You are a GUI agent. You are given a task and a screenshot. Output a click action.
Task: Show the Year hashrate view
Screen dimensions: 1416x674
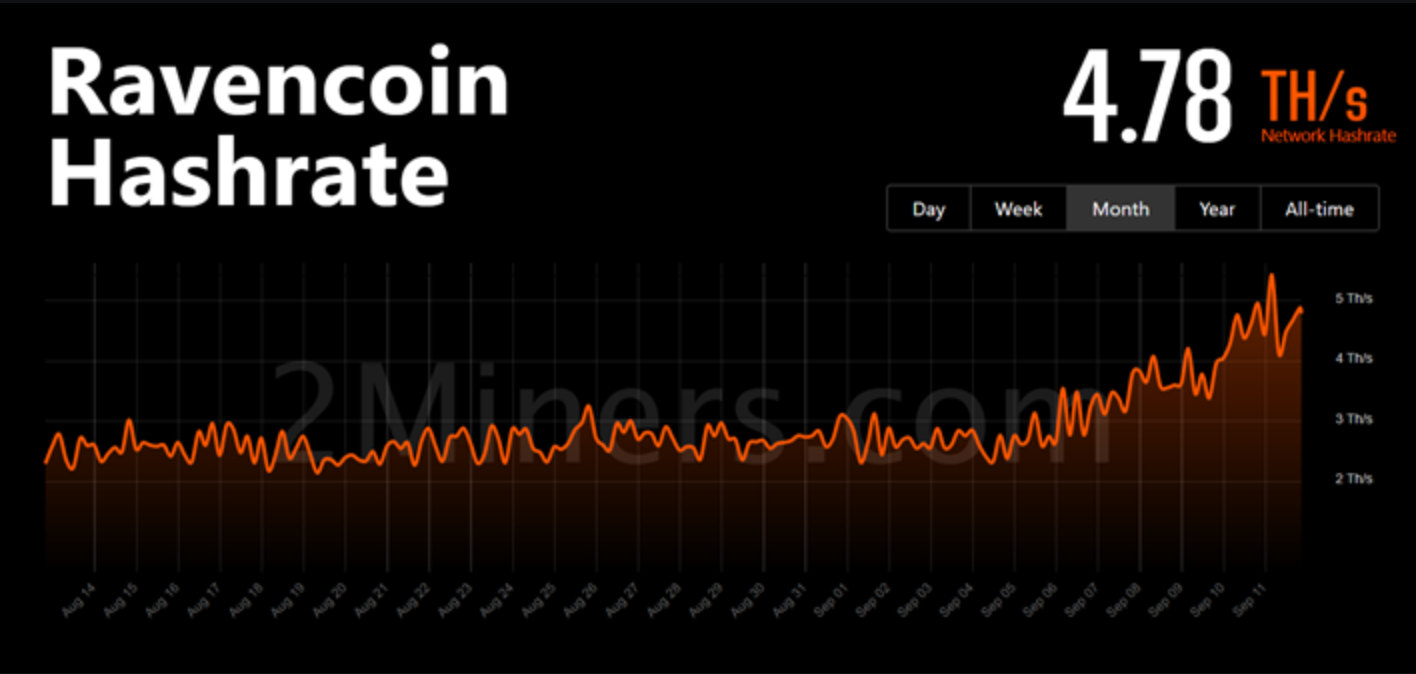(1217, 209)
